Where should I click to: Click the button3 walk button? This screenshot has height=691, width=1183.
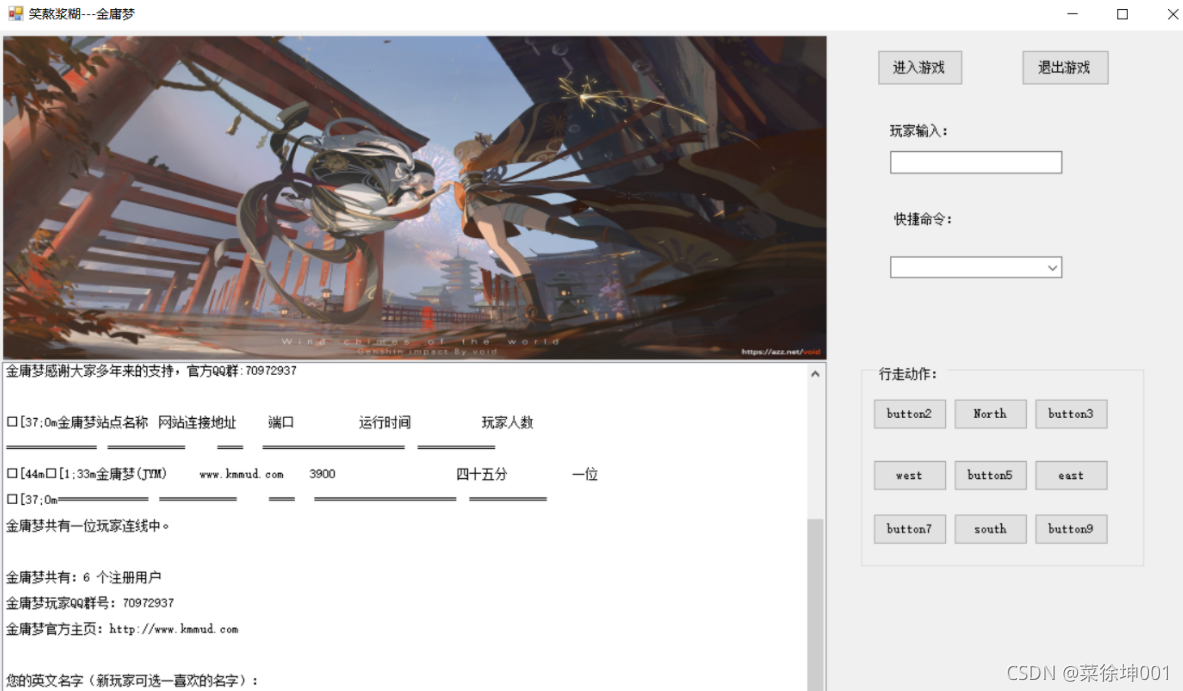pos(1071,414)
